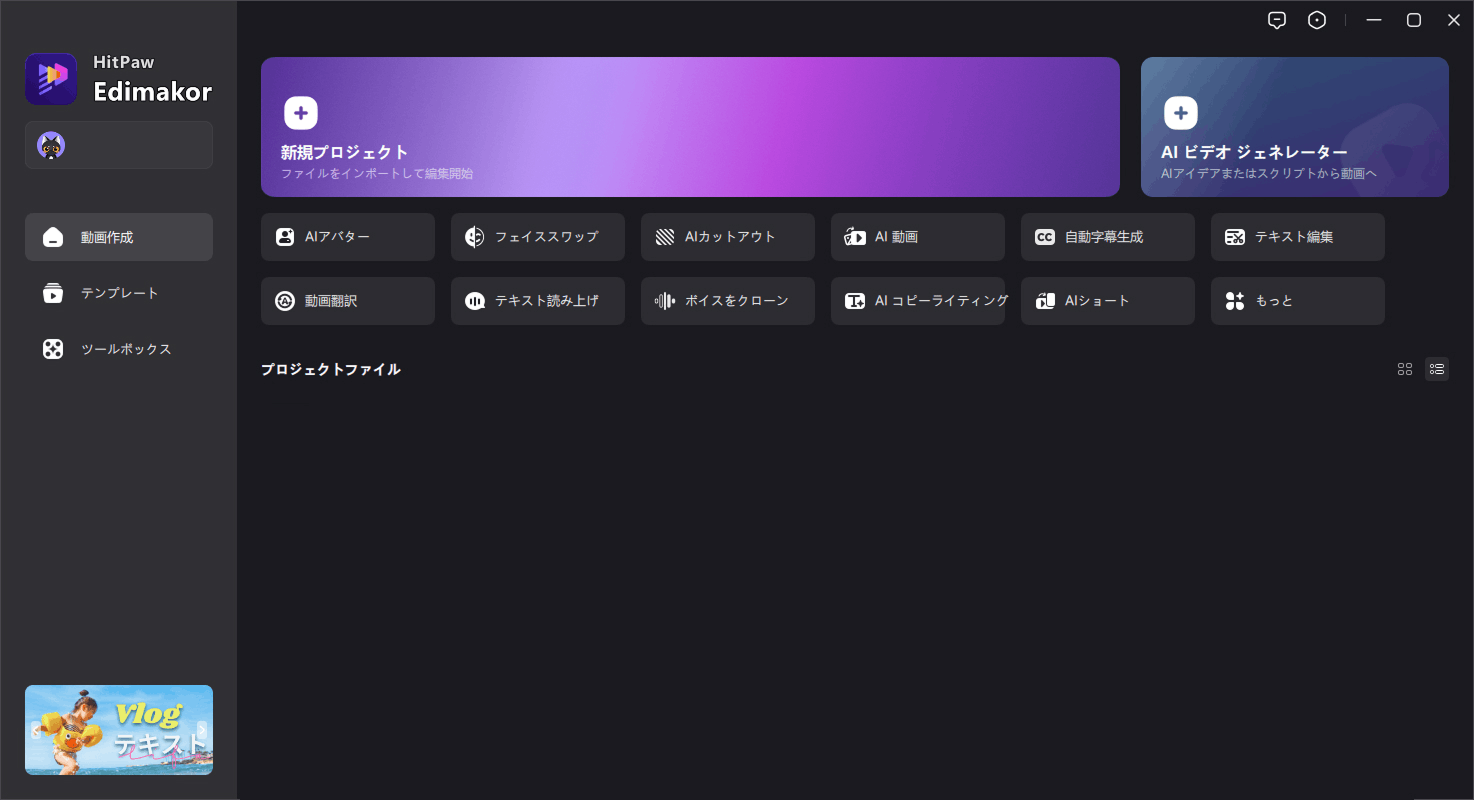Launch AIカットアウト
Viewport: 1474px width, 800px height.
(728, 237)
